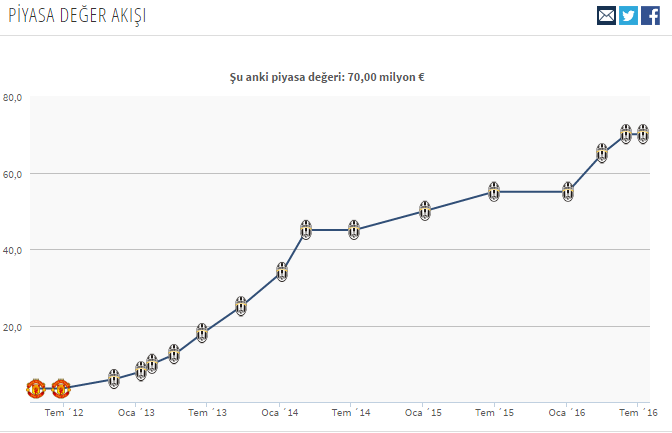The height and width of the screenshot is (433, 672).
Task: Click the Juventus crest directly above Oca '13
Action: (141, 371)
